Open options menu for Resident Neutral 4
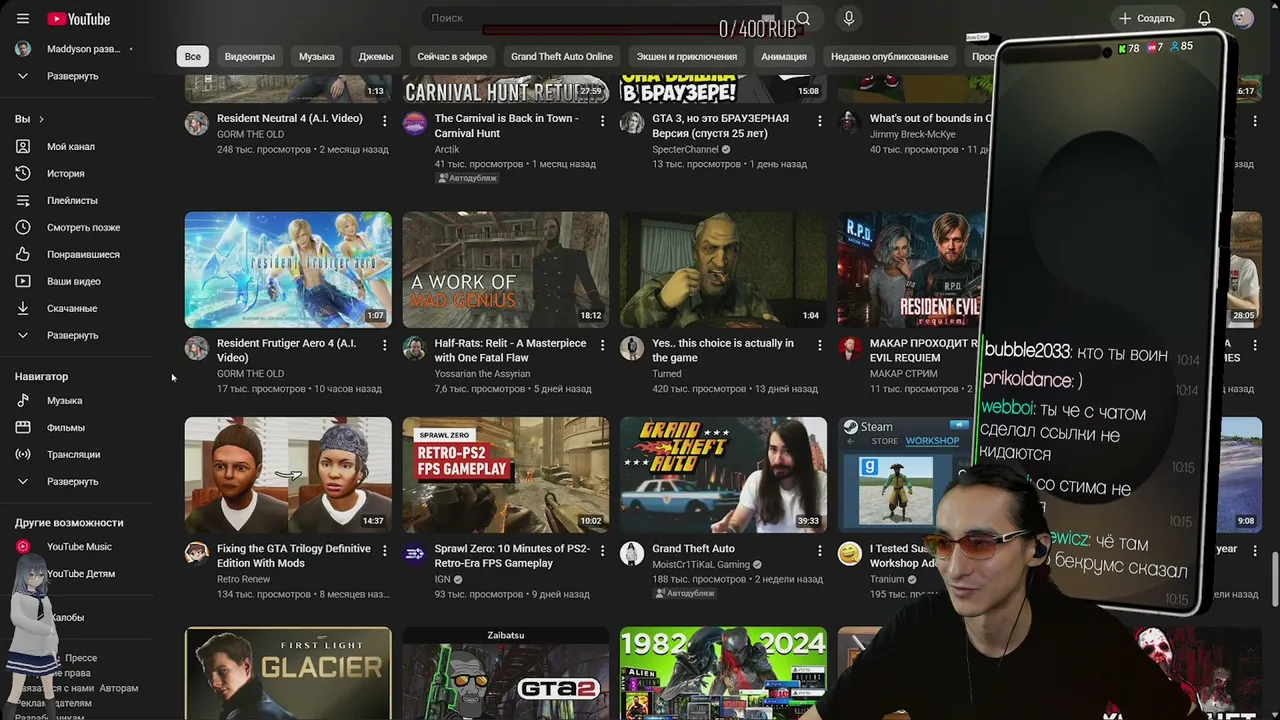The width and height of the screenshot is (1280, 720). coord(384,120)
